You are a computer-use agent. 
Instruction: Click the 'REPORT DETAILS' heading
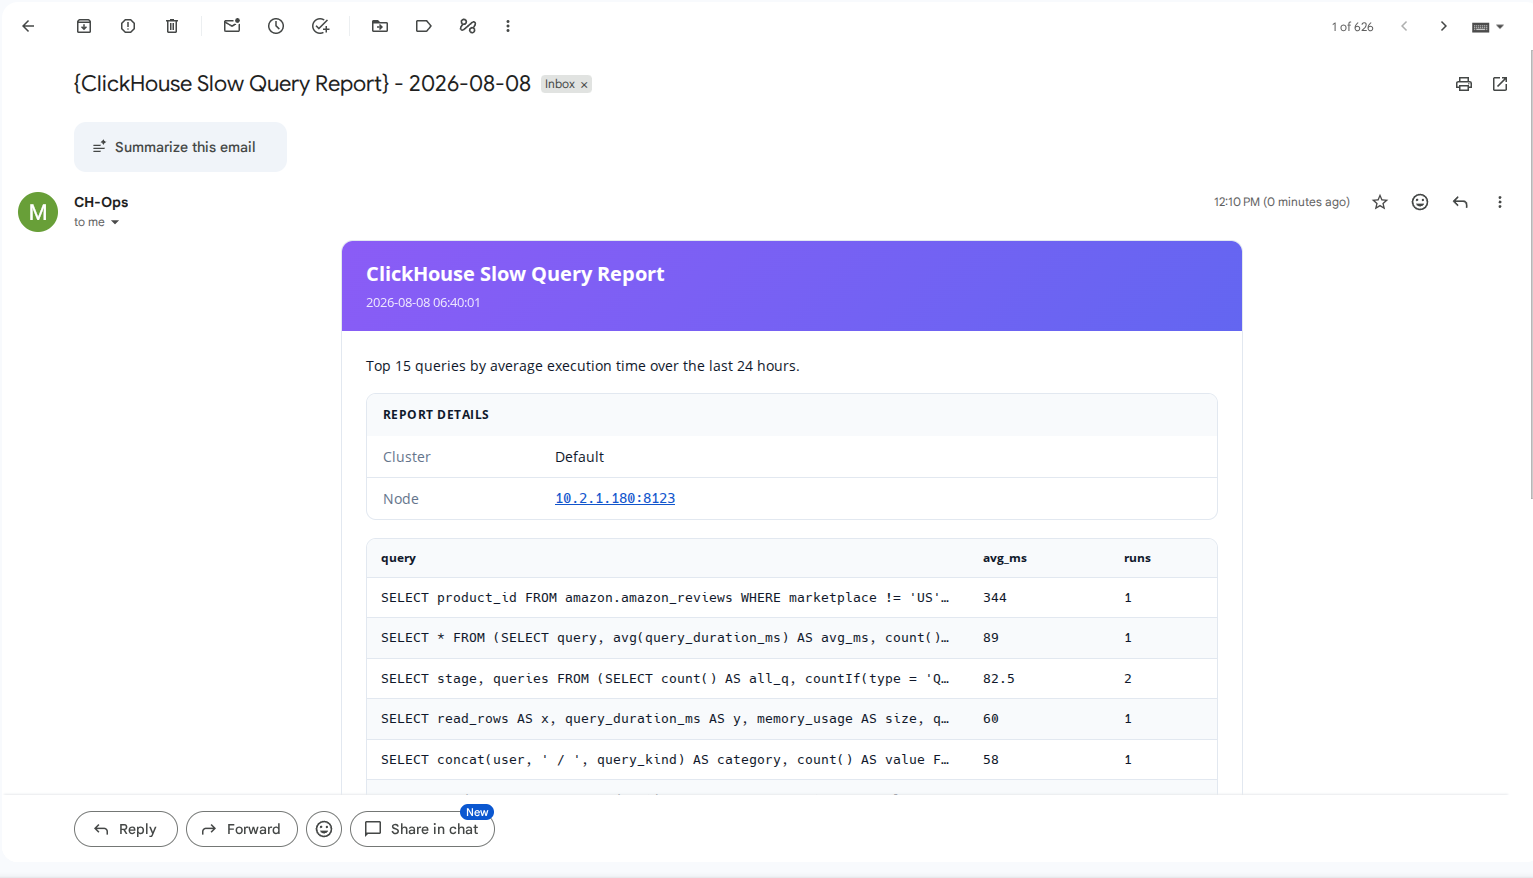[436, 415]
